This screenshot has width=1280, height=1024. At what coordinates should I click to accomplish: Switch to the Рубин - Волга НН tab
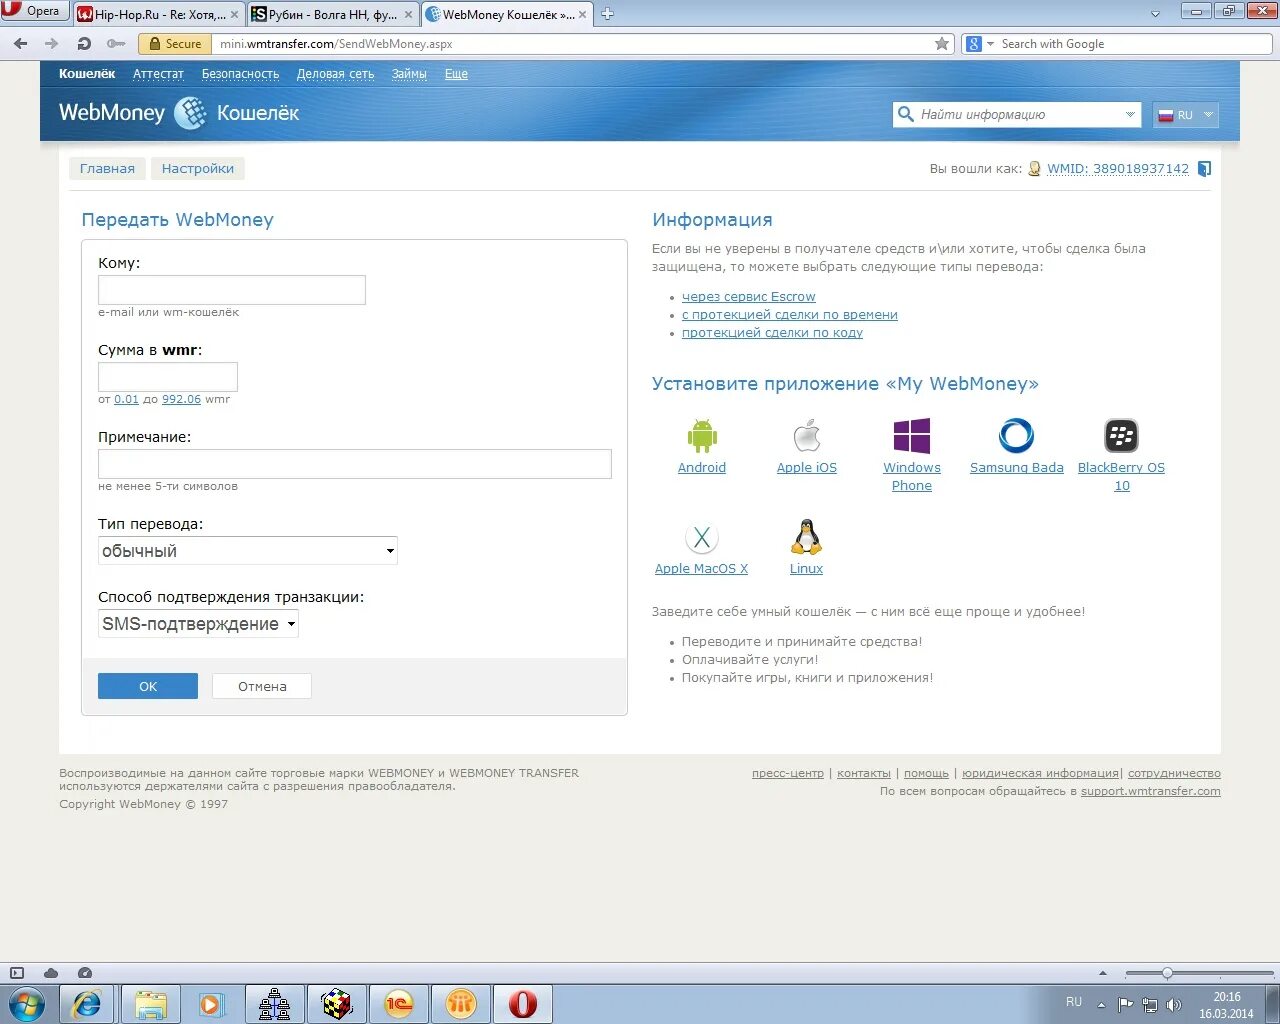[x=332, y=14]
